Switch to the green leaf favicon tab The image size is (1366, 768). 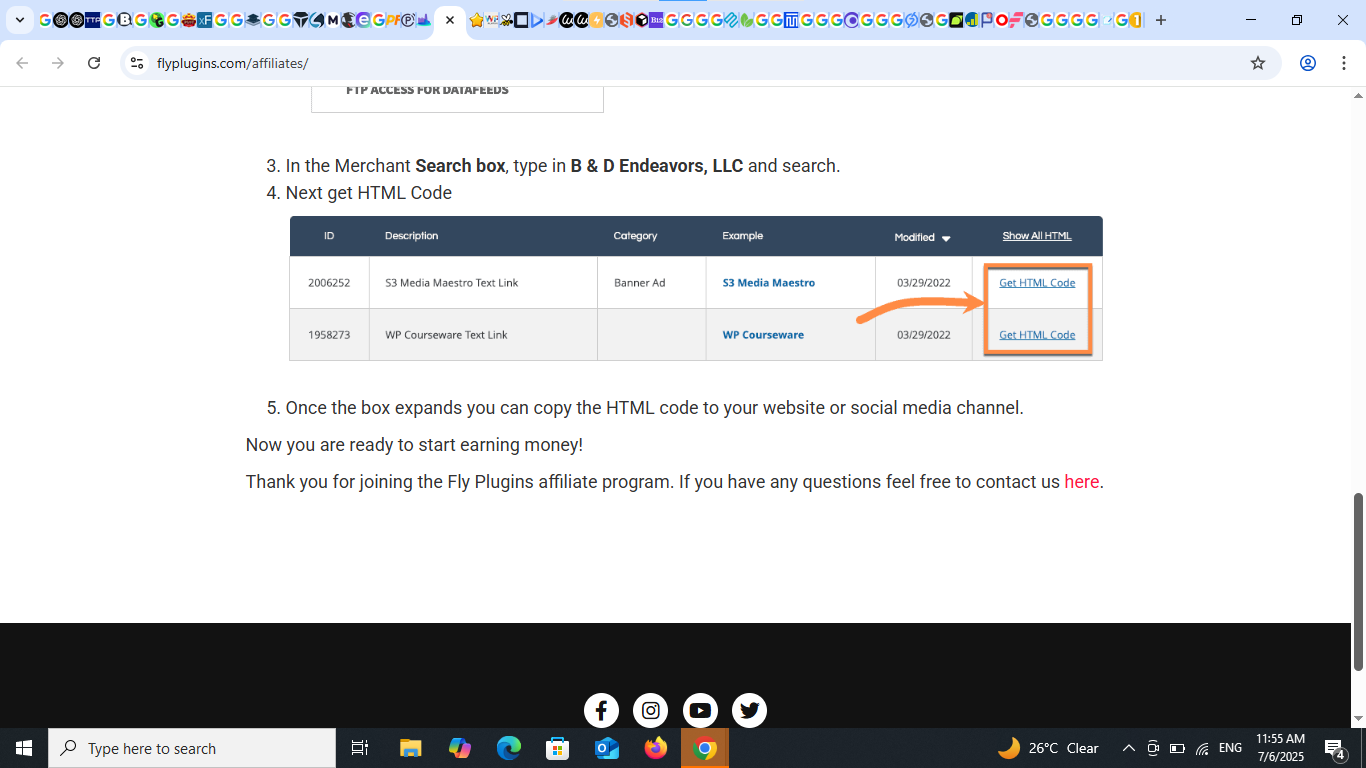[x=746, y=20]
